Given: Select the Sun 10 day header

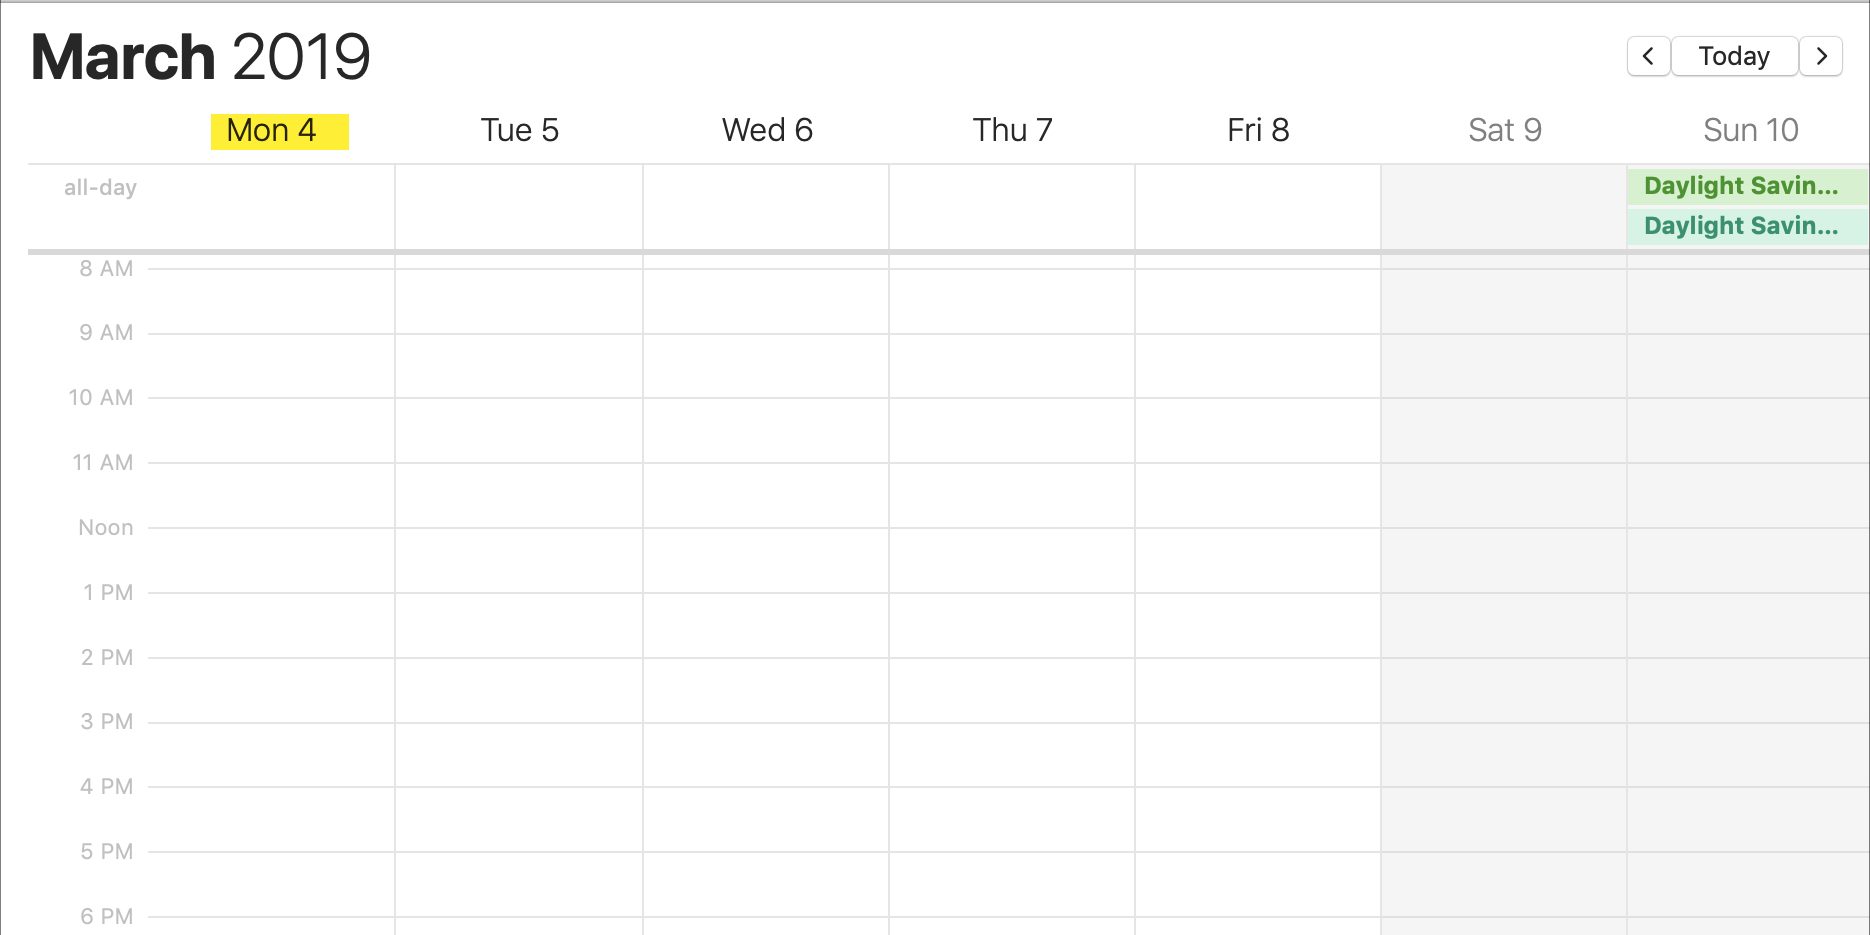Looking at the screenshot, I should pos(1750,131).
